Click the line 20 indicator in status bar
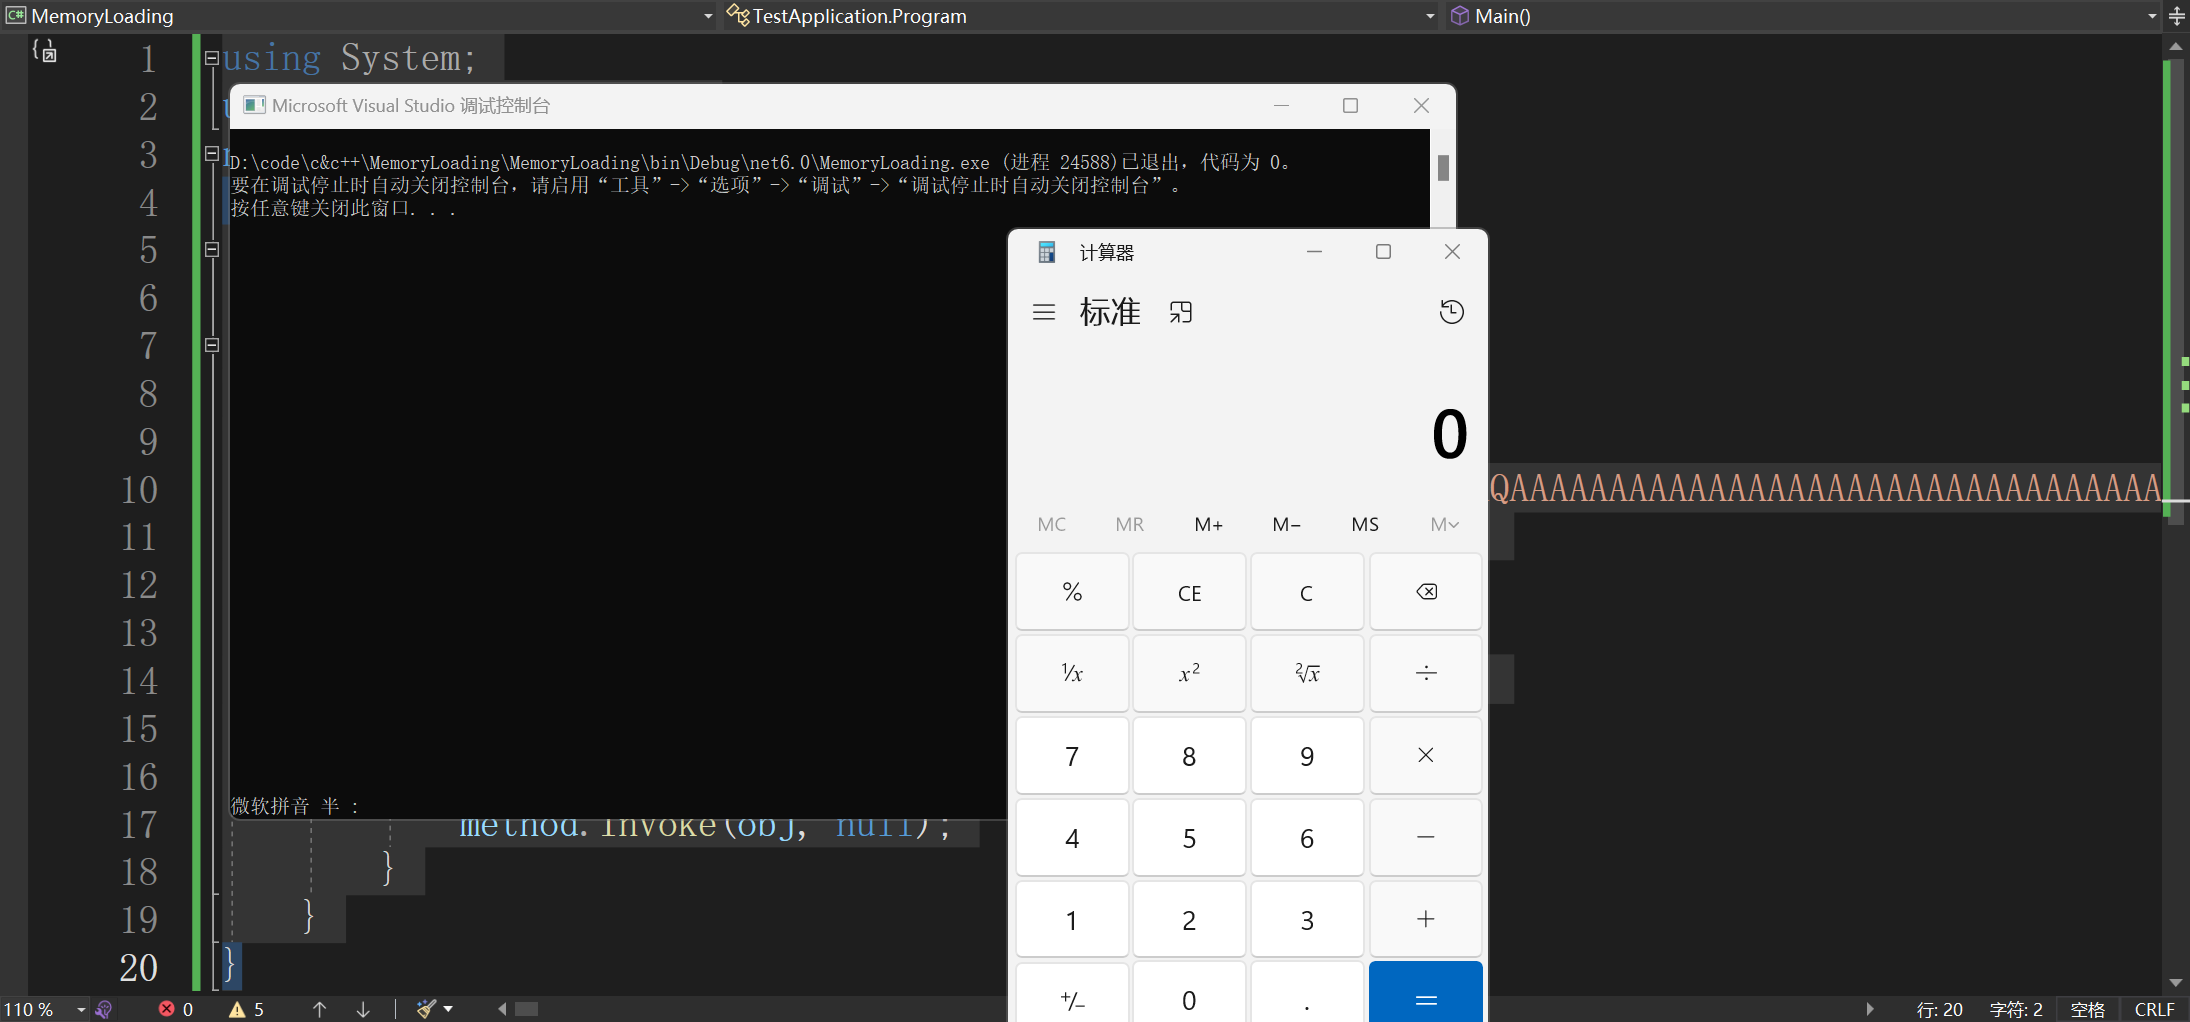This screenshot has height=1022, width=2190. point(1939,1010)
